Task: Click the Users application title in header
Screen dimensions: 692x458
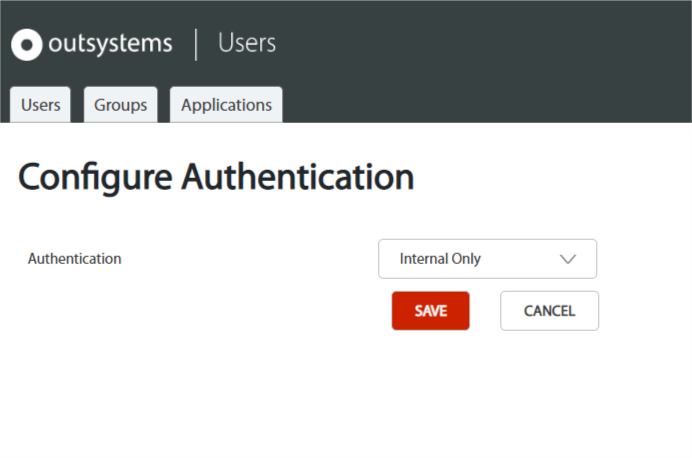Action: coord(247,43)
